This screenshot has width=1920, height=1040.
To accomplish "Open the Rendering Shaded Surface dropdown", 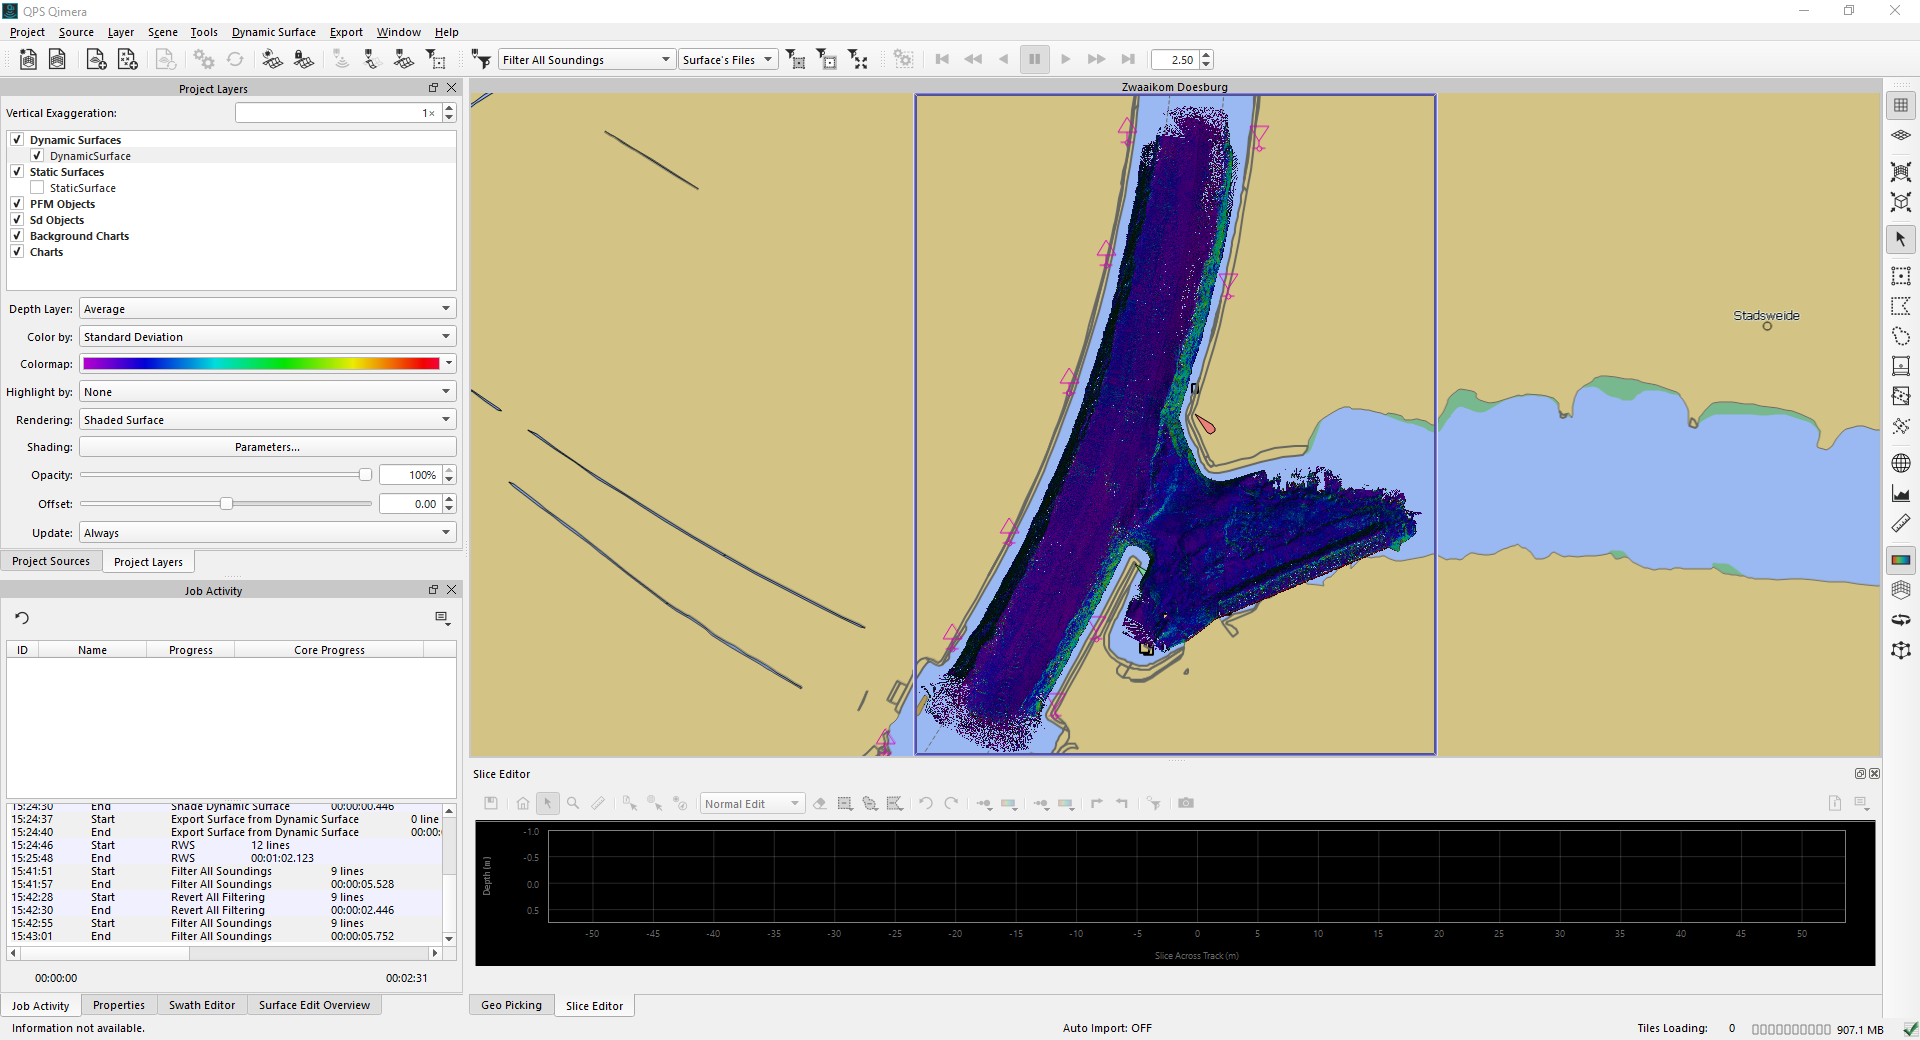I will point(266,420).
